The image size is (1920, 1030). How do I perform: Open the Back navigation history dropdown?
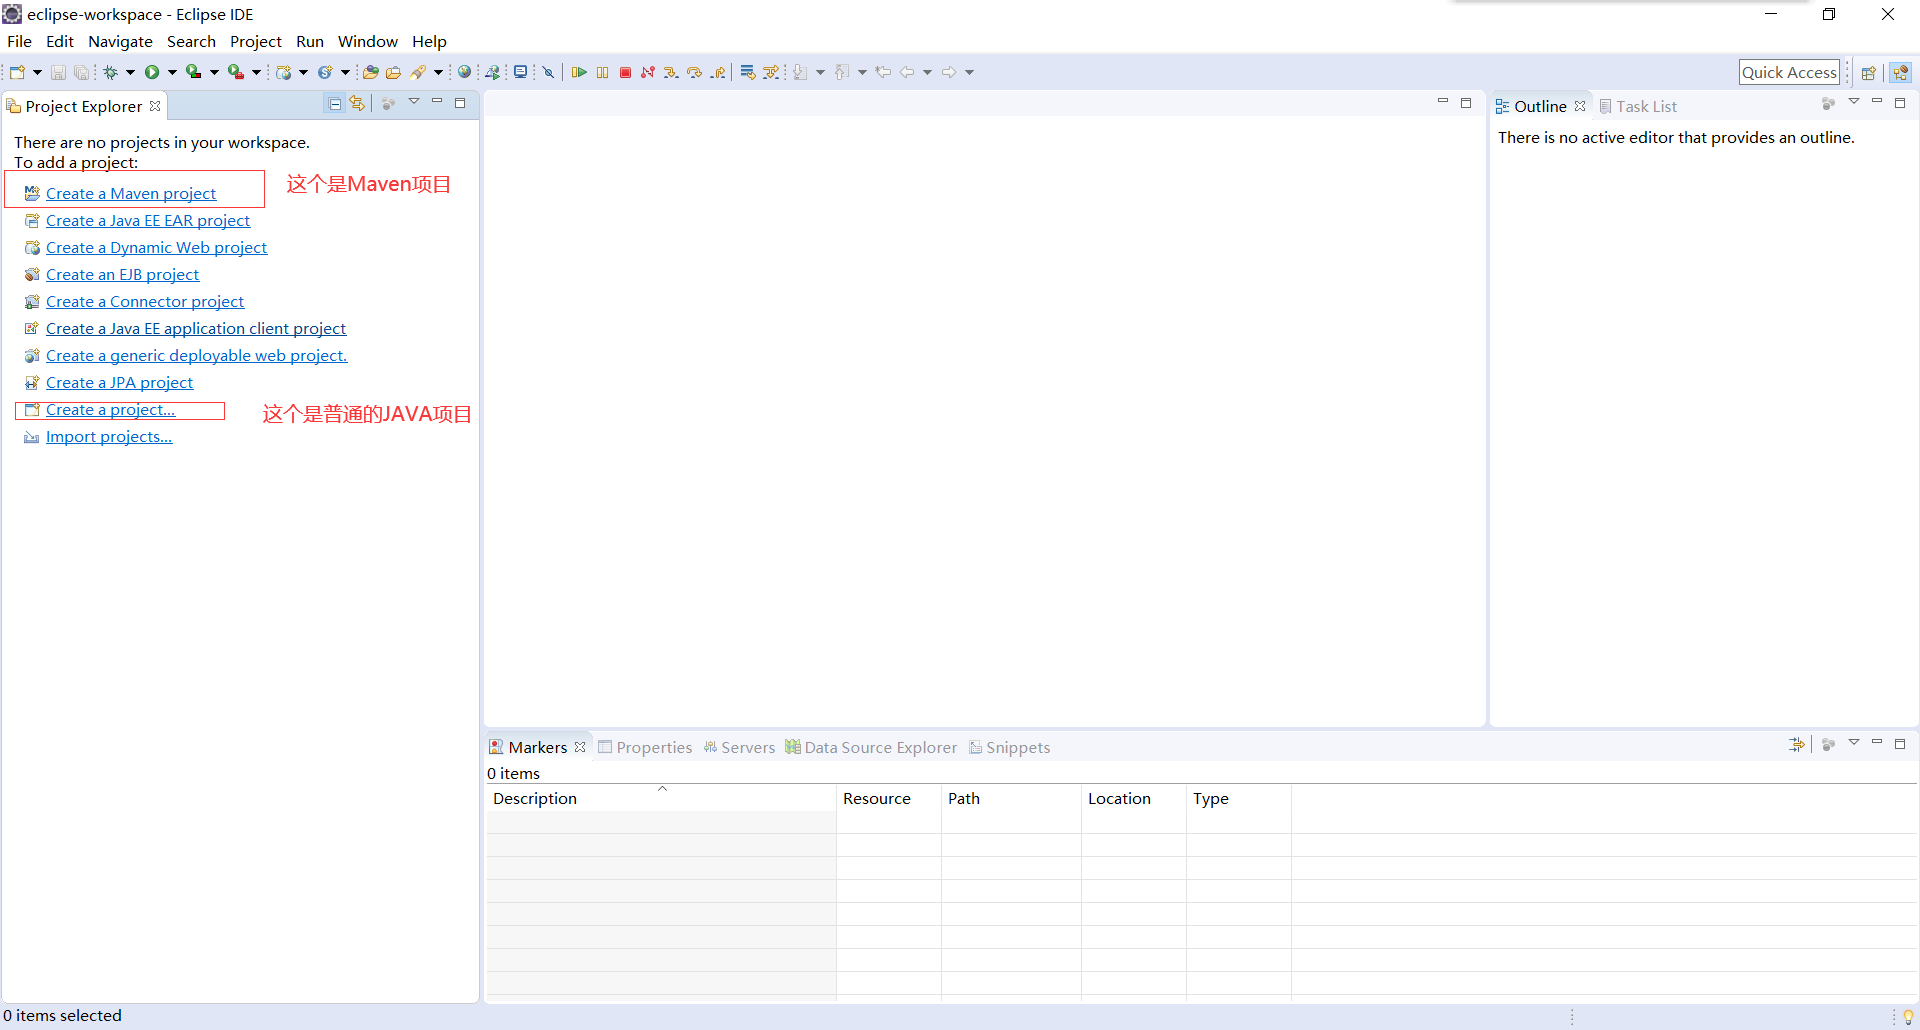pos(927,72)
